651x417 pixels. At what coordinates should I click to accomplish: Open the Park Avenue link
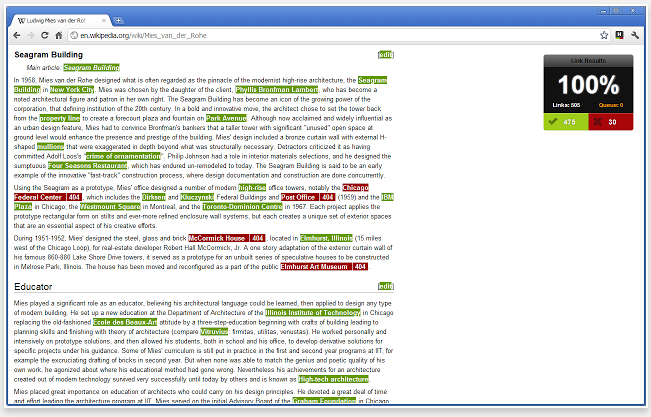(226, 118)
